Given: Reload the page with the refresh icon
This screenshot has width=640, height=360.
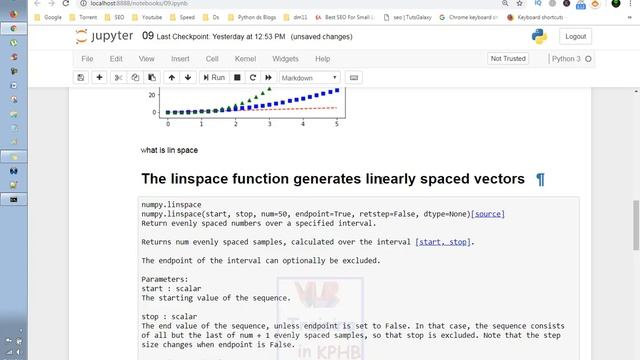Looking at the screenshot, I should click(66, 3).
